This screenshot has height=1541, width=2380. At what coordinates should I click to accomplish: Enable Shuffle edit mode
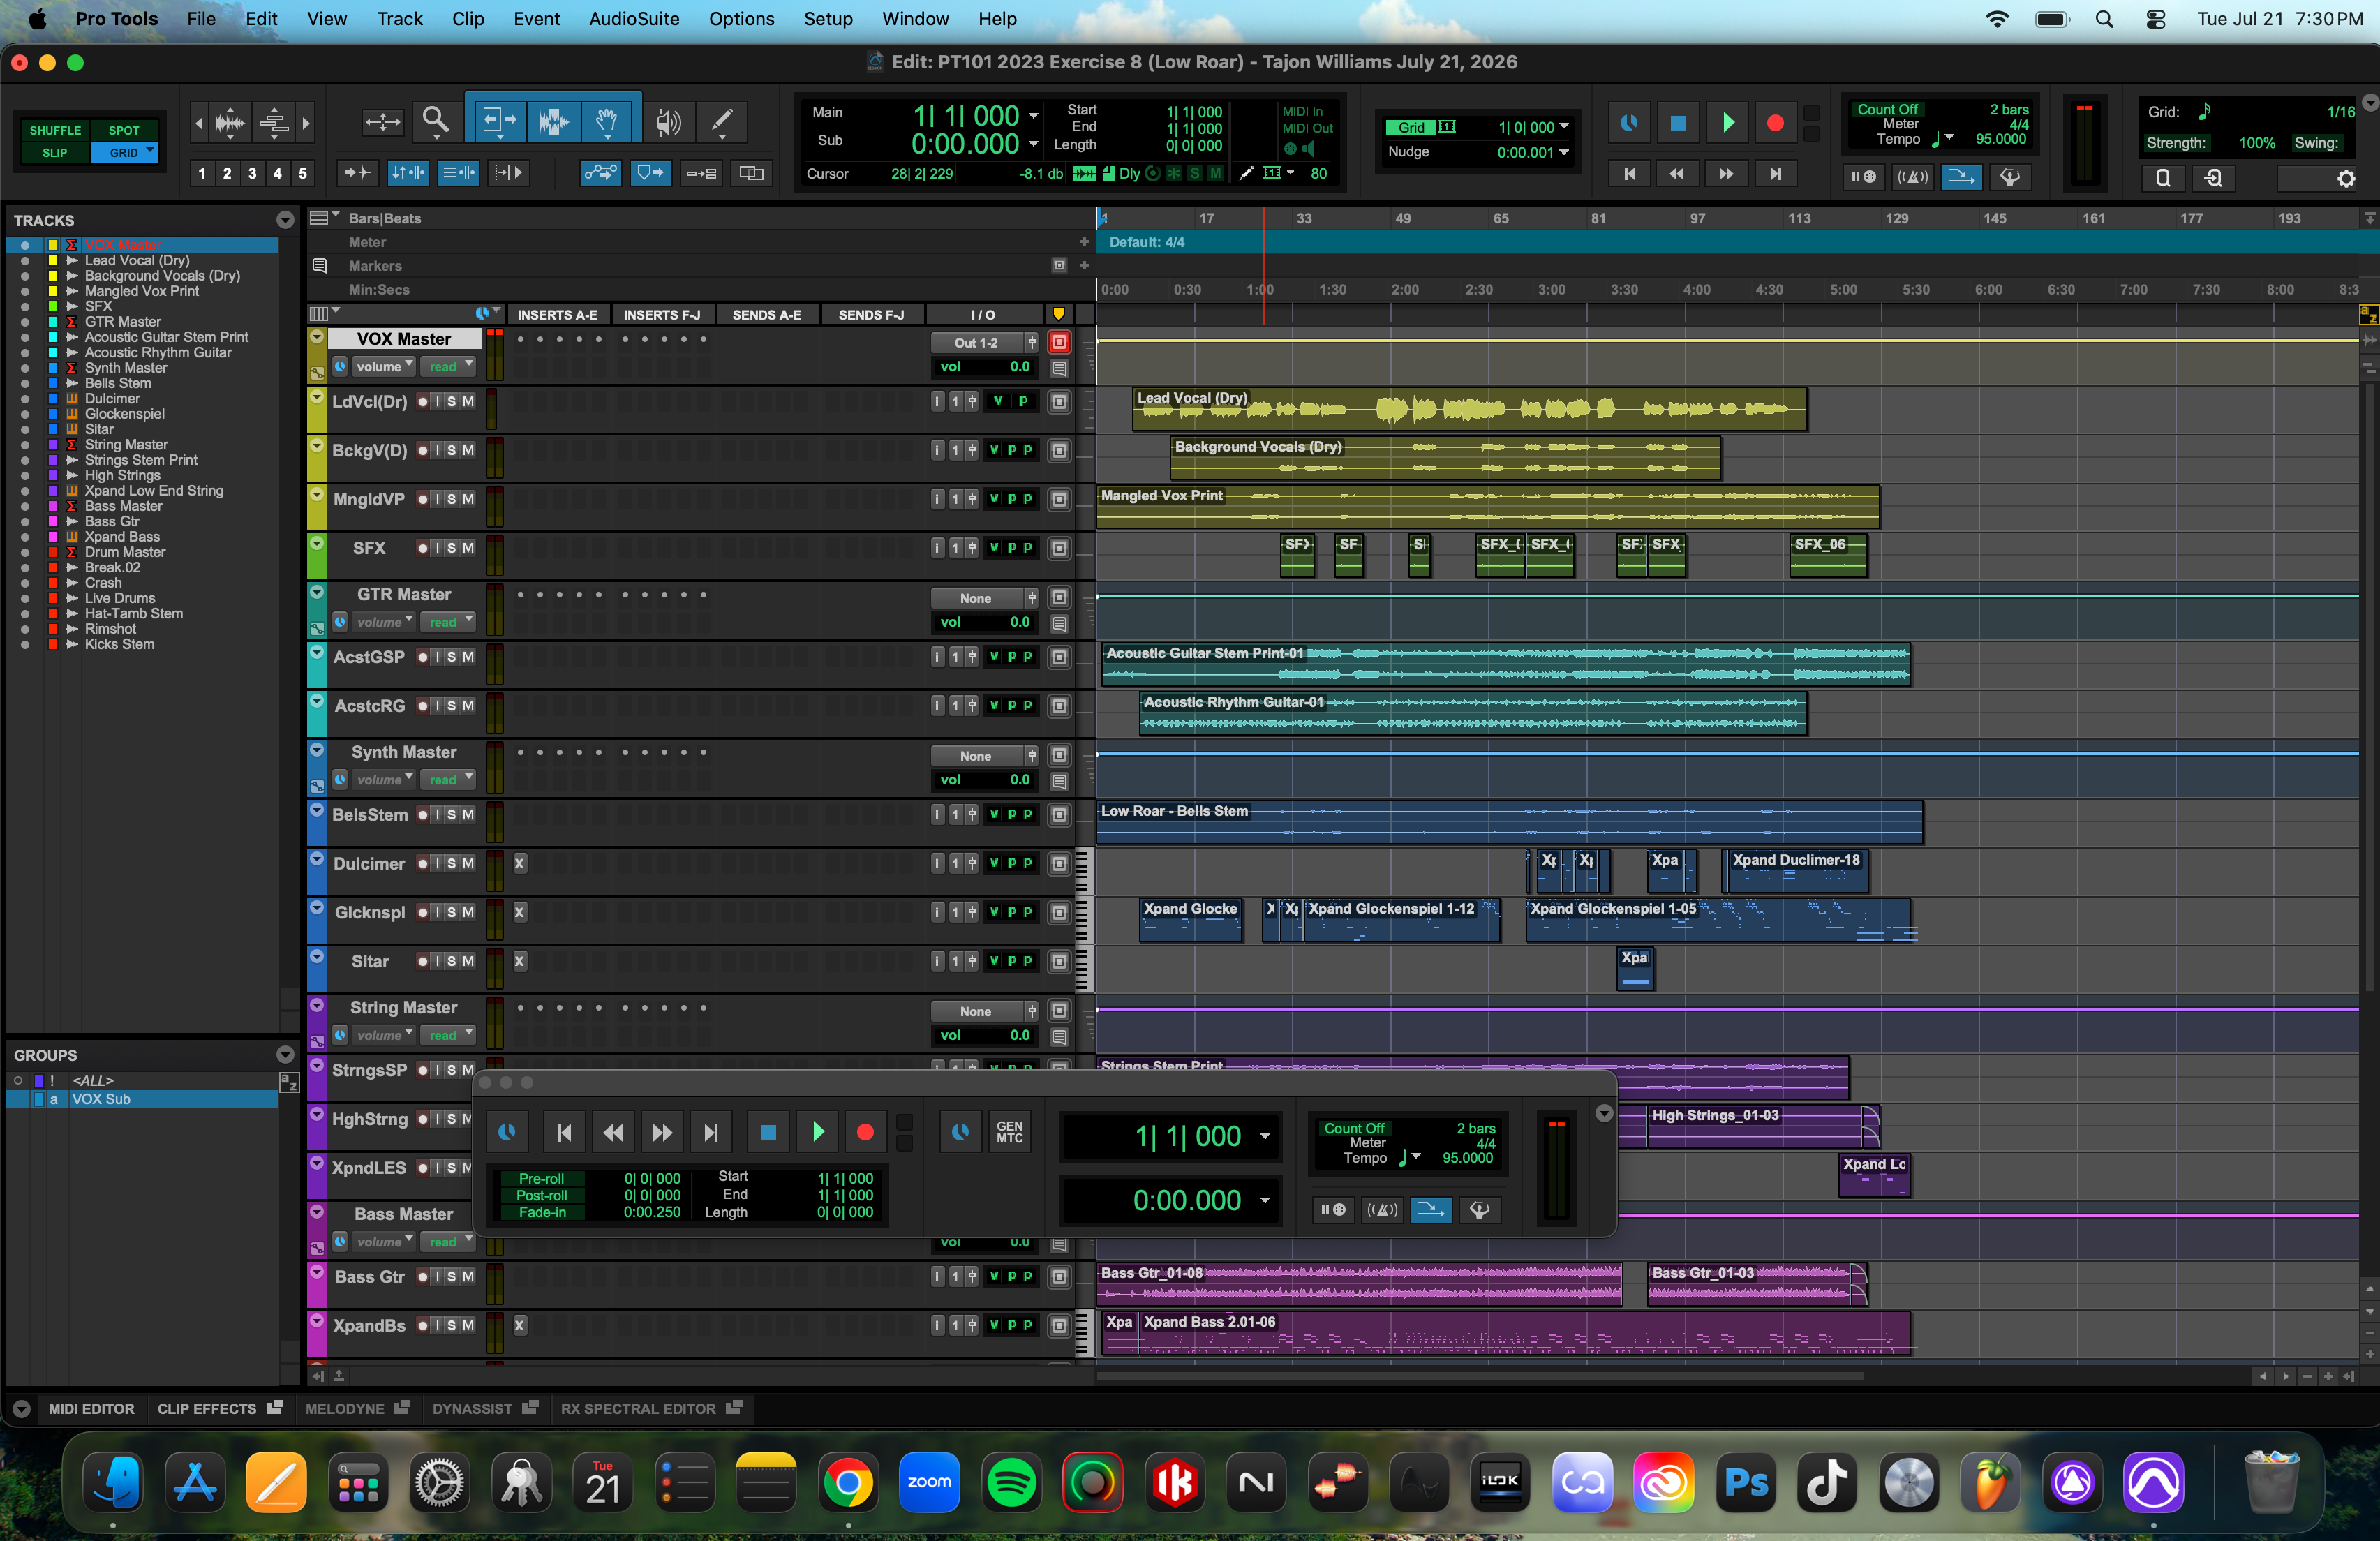click(55, 130)
